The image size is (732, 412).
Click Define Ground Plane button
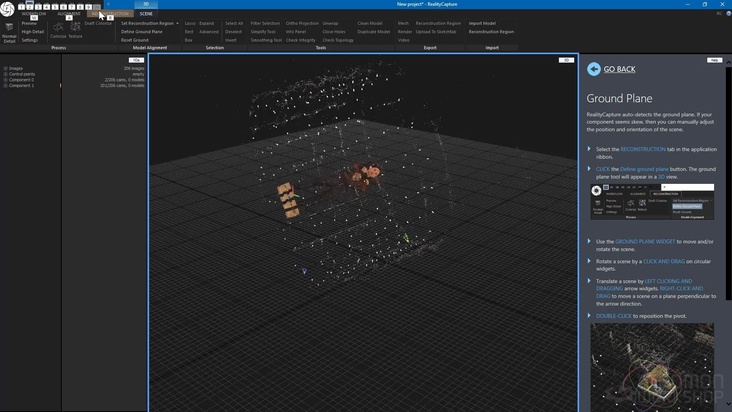point(142,32)
